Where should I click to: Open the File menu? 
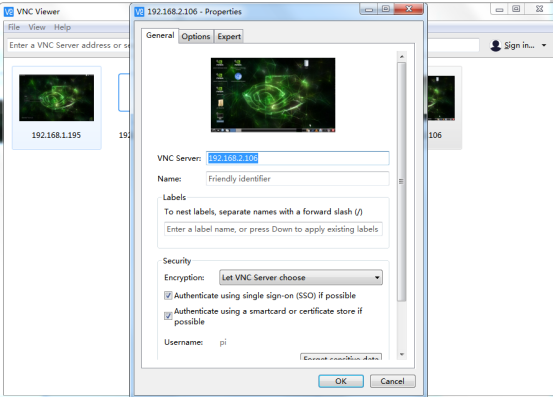pyautogui.click(x=14, y=27)
